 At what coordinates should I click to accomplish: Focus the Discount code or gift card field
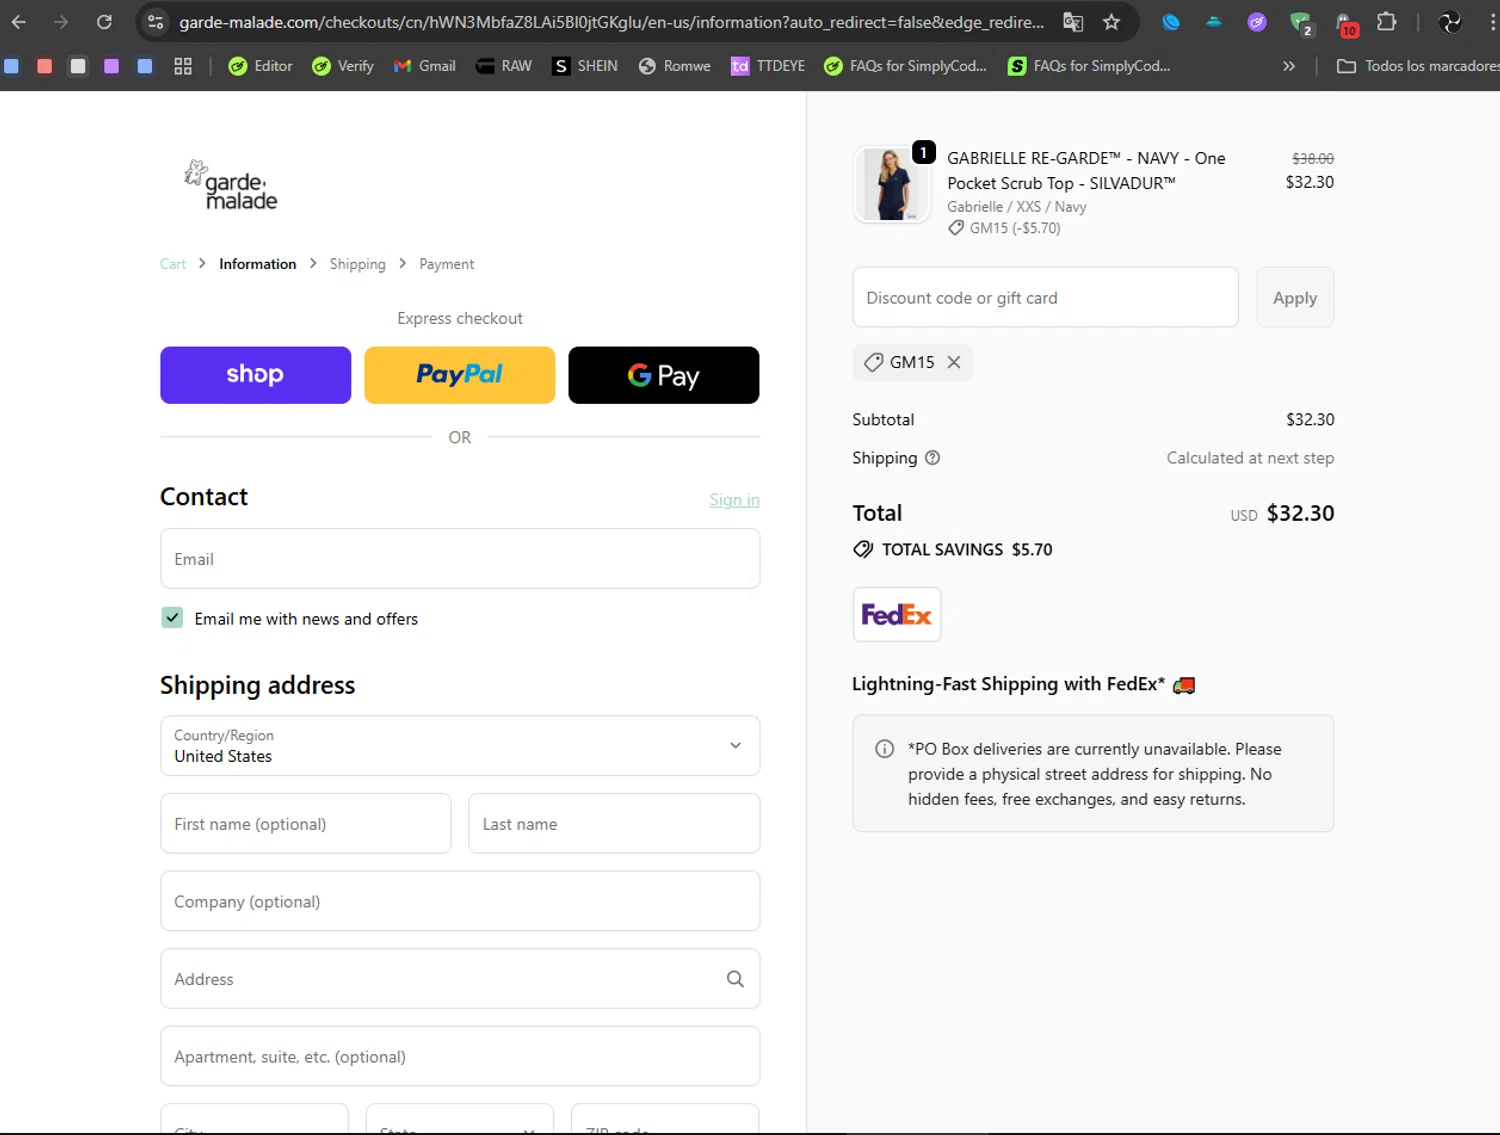pyautogui.click(x=1045, y=297)
